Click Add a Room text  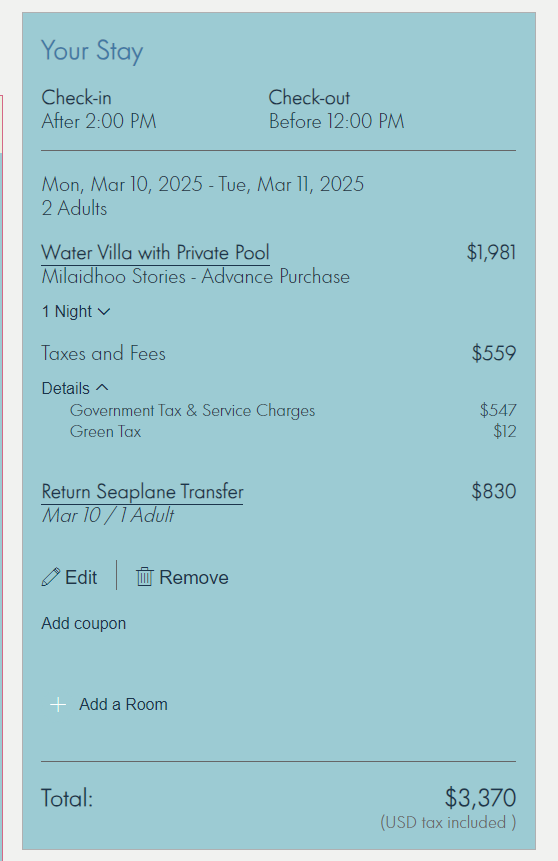tap(123, 705)
